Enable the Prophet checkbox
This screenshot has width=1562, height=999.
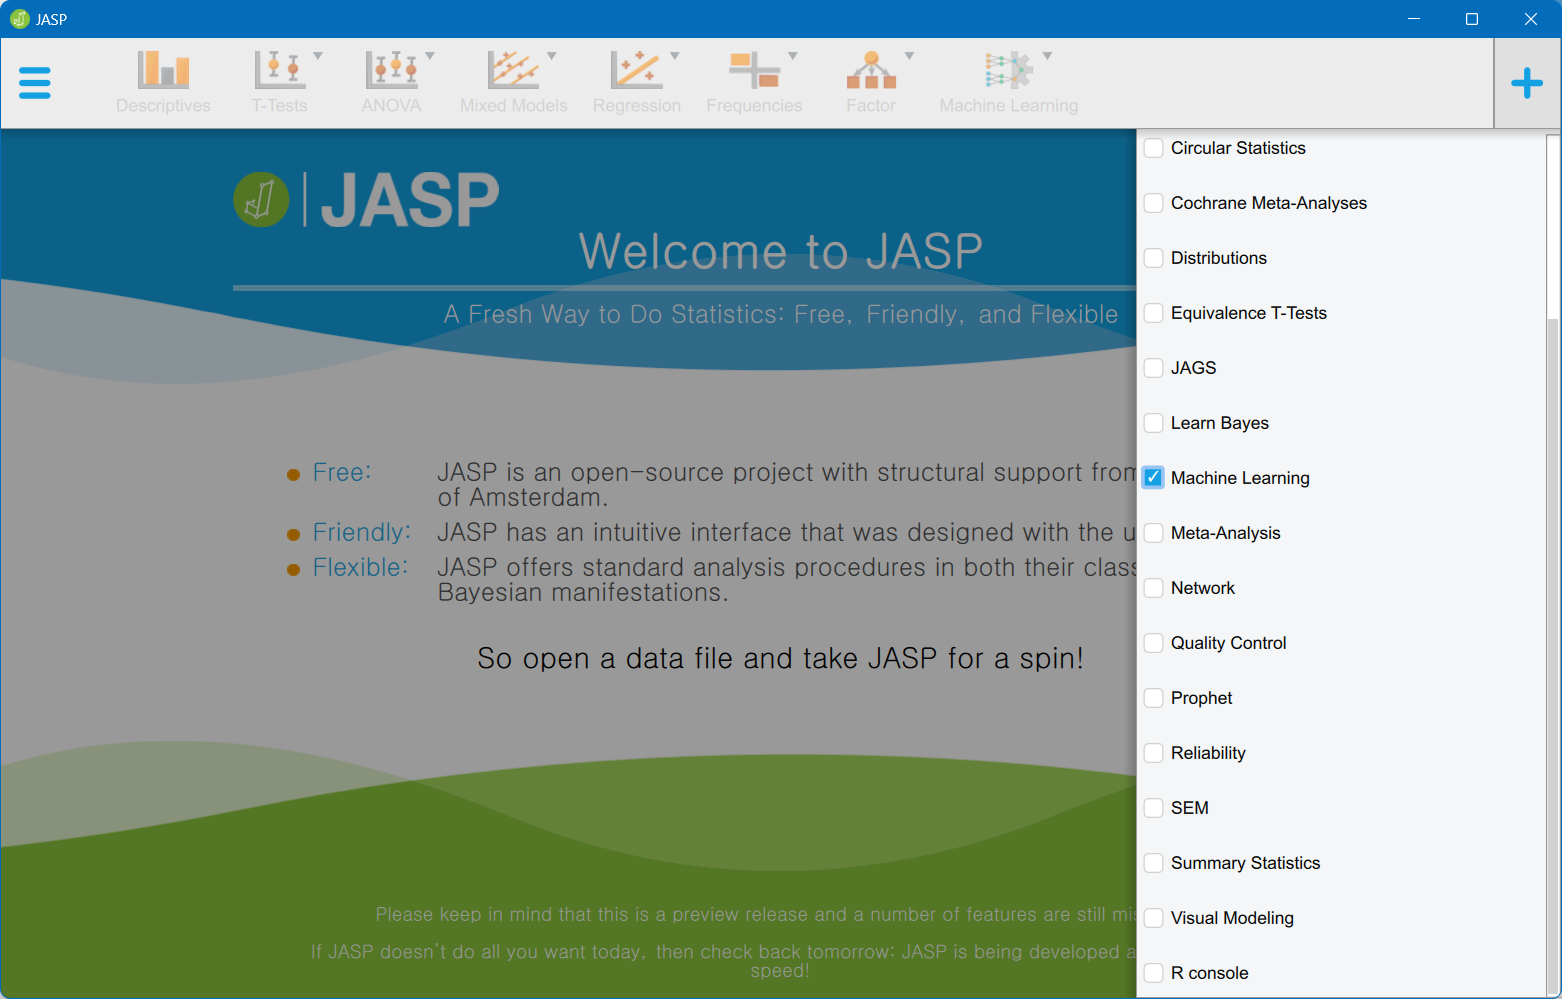click(x=1153, y=698)
